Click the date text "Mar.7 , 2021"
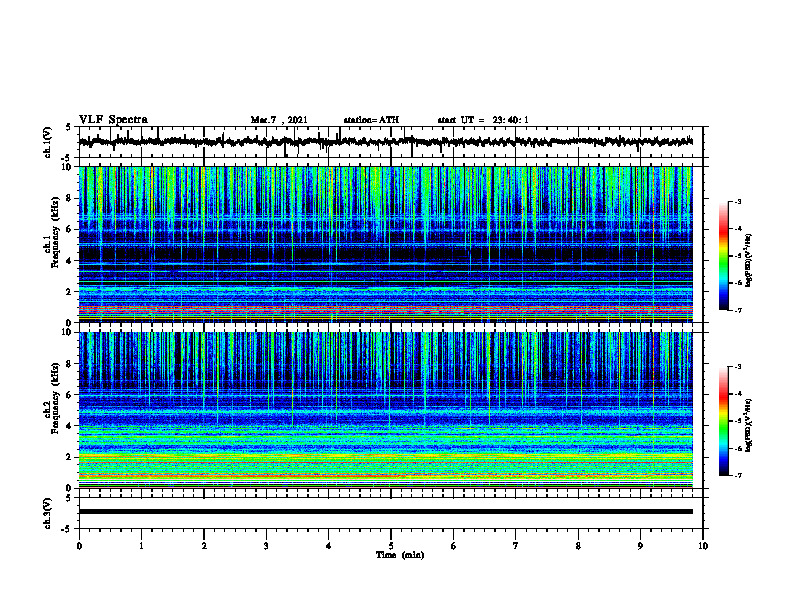Screen dimensions: 792x612 pyautogui.click(x=279, y=120)
